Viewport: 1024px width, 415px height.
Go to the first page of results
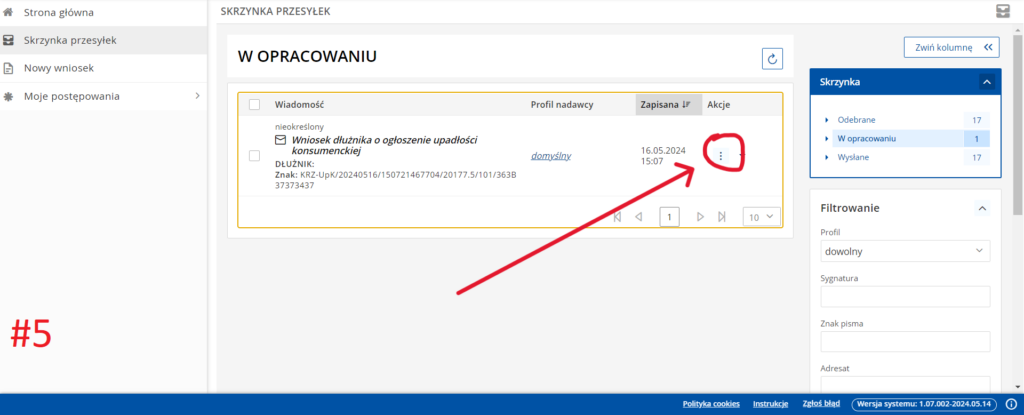(617, 216)
